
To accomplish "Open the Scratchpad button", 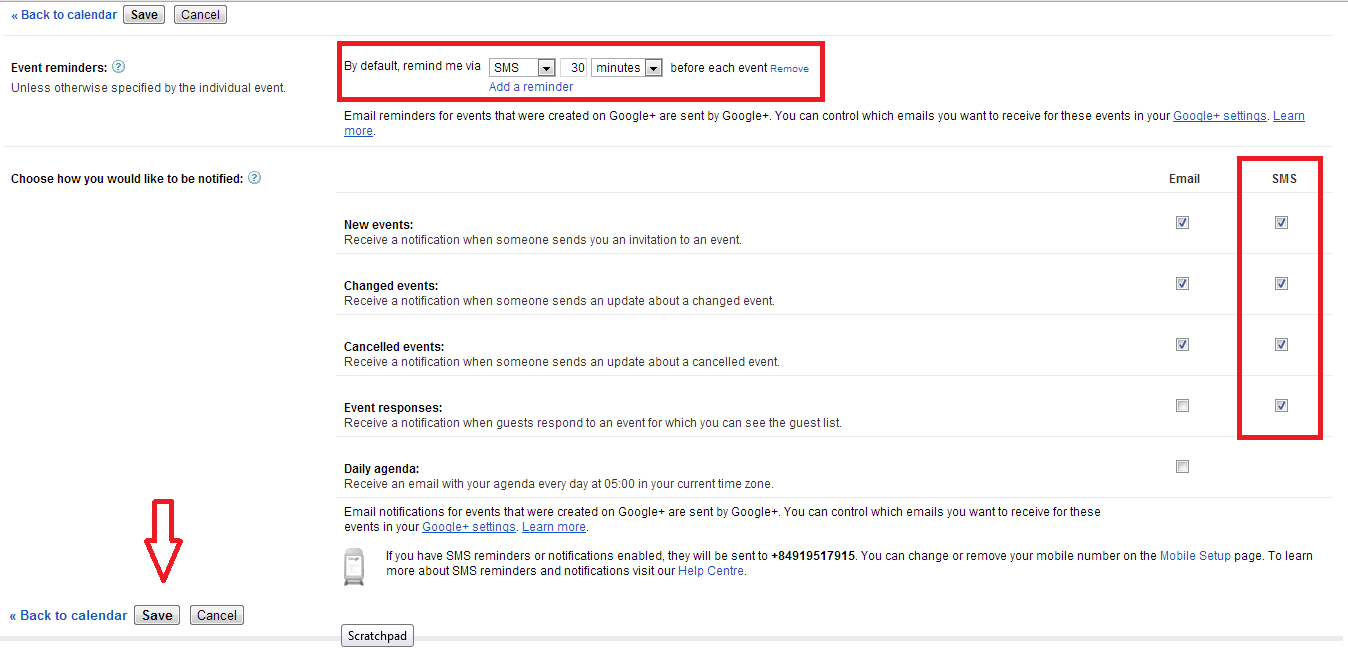I will pos(377,636).
